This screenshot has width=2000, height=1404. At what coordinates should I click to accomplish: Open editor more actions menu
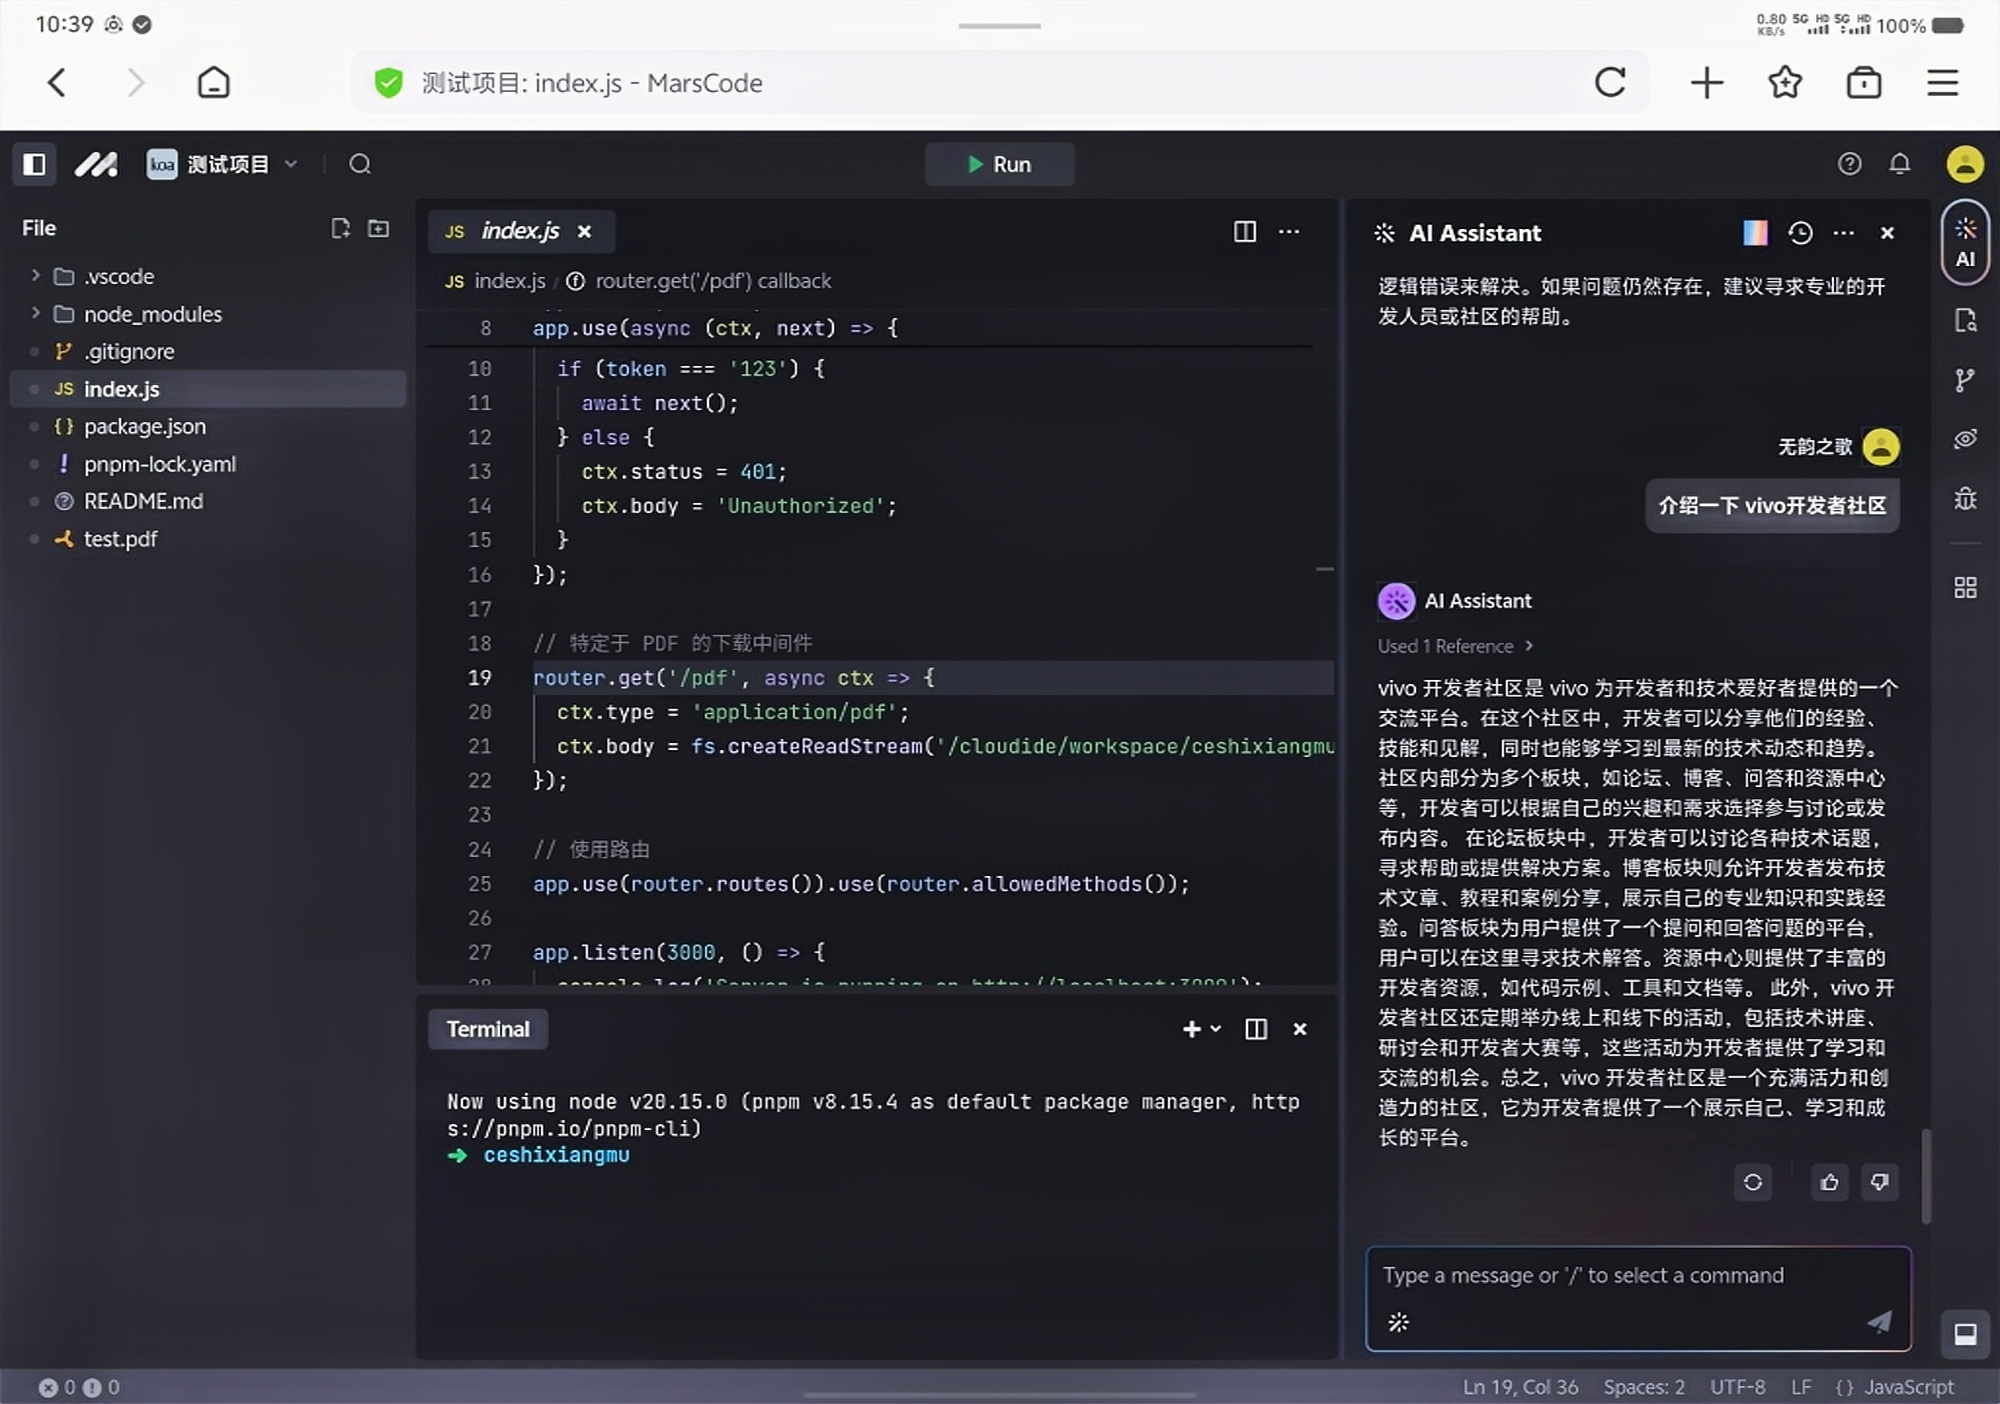(1290, 231)
